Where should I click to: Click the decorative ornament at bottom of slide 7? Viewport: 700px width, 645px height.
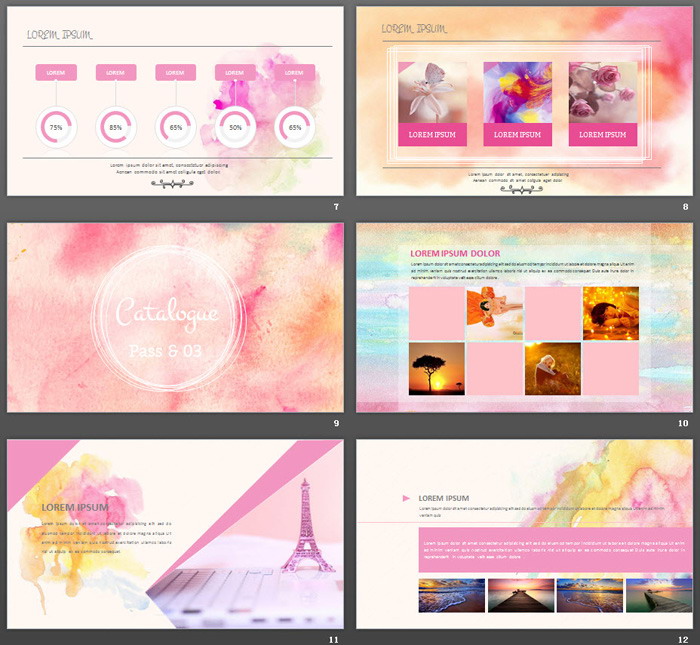point(171,184)
